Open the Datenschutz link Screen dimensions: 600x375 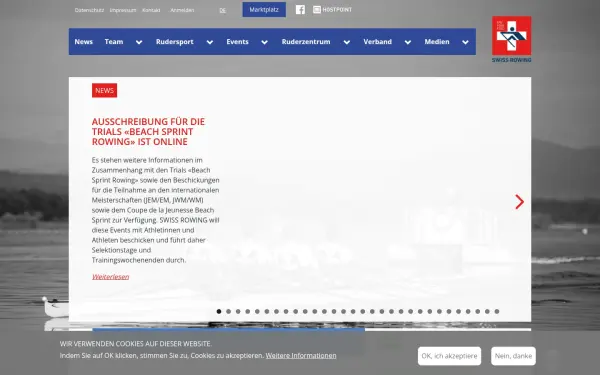click(89, 10)
